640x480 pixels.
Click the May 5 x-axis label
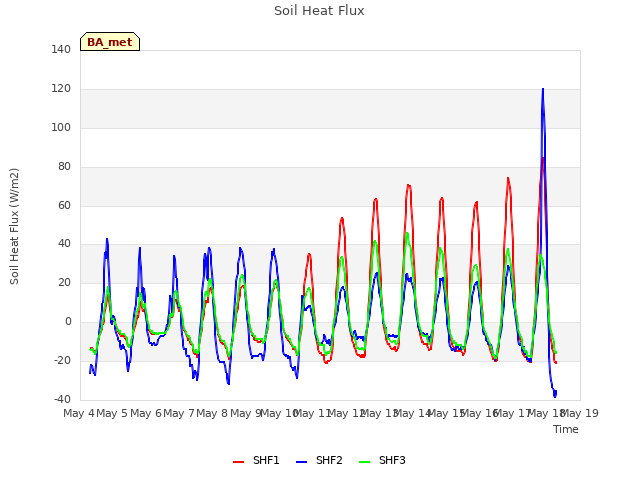tap(112, 413)
